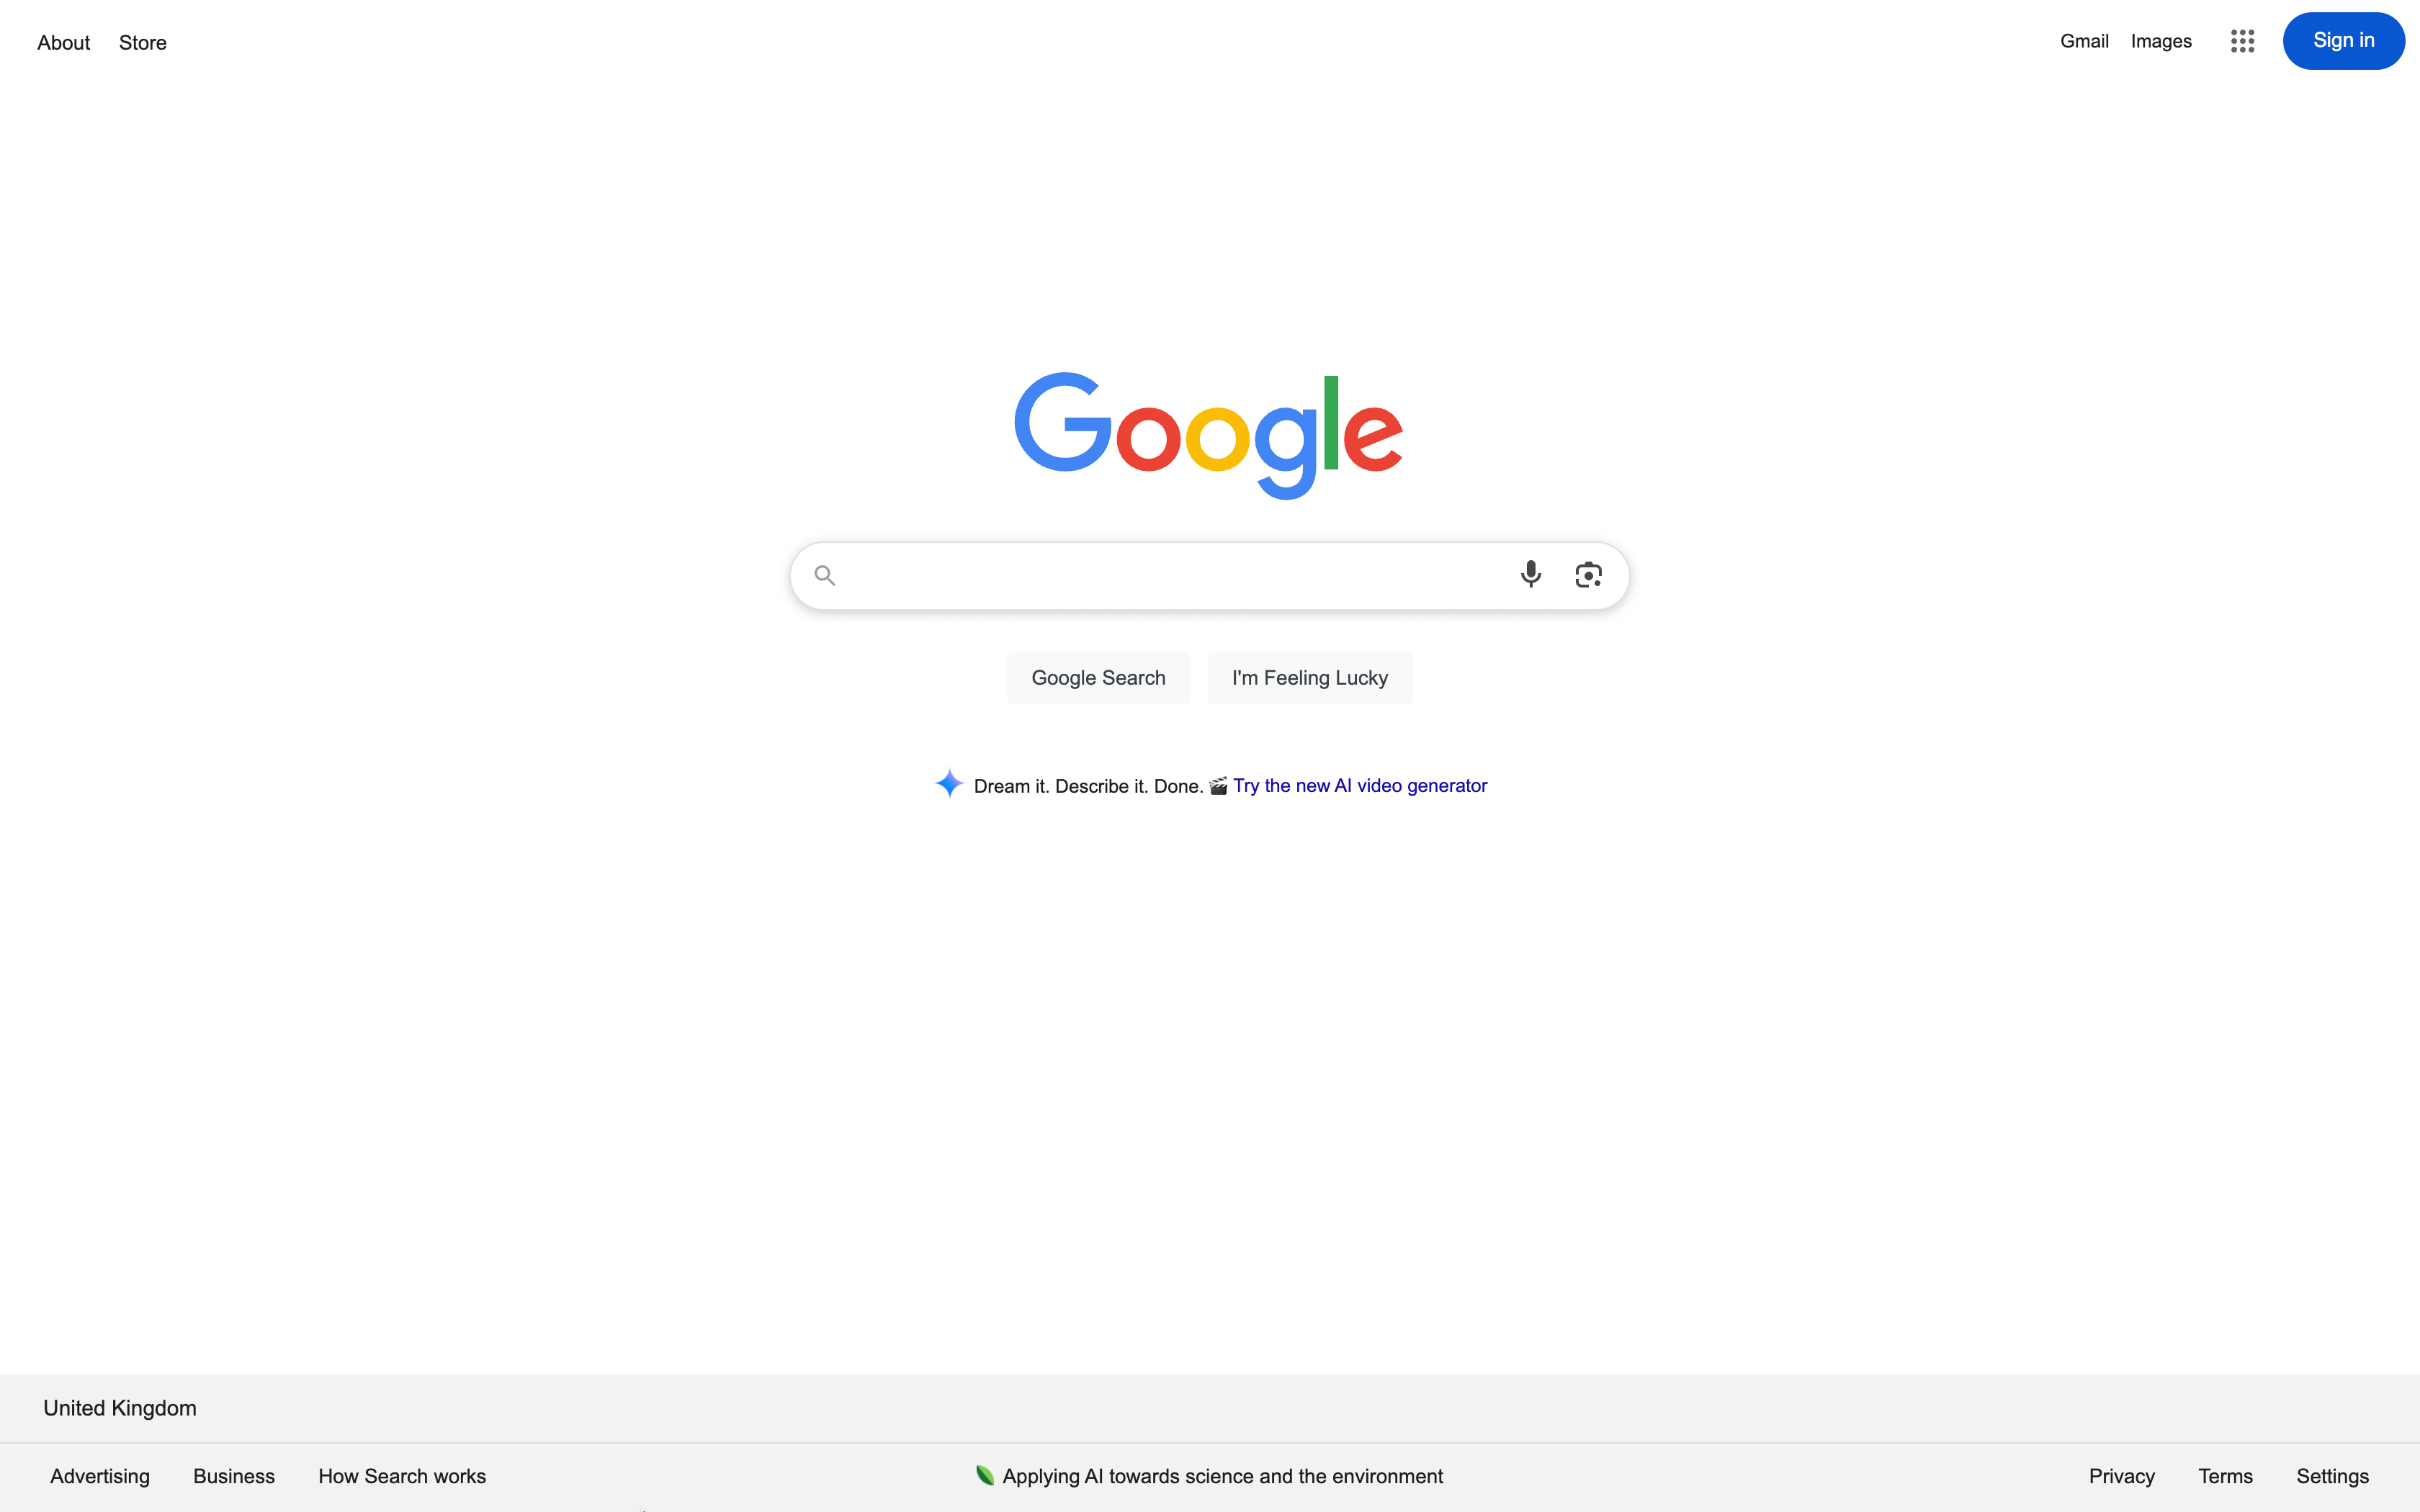Click the green leaf icon in footer
The image size is (2420, 1512).
click(x=985, y=1475)
